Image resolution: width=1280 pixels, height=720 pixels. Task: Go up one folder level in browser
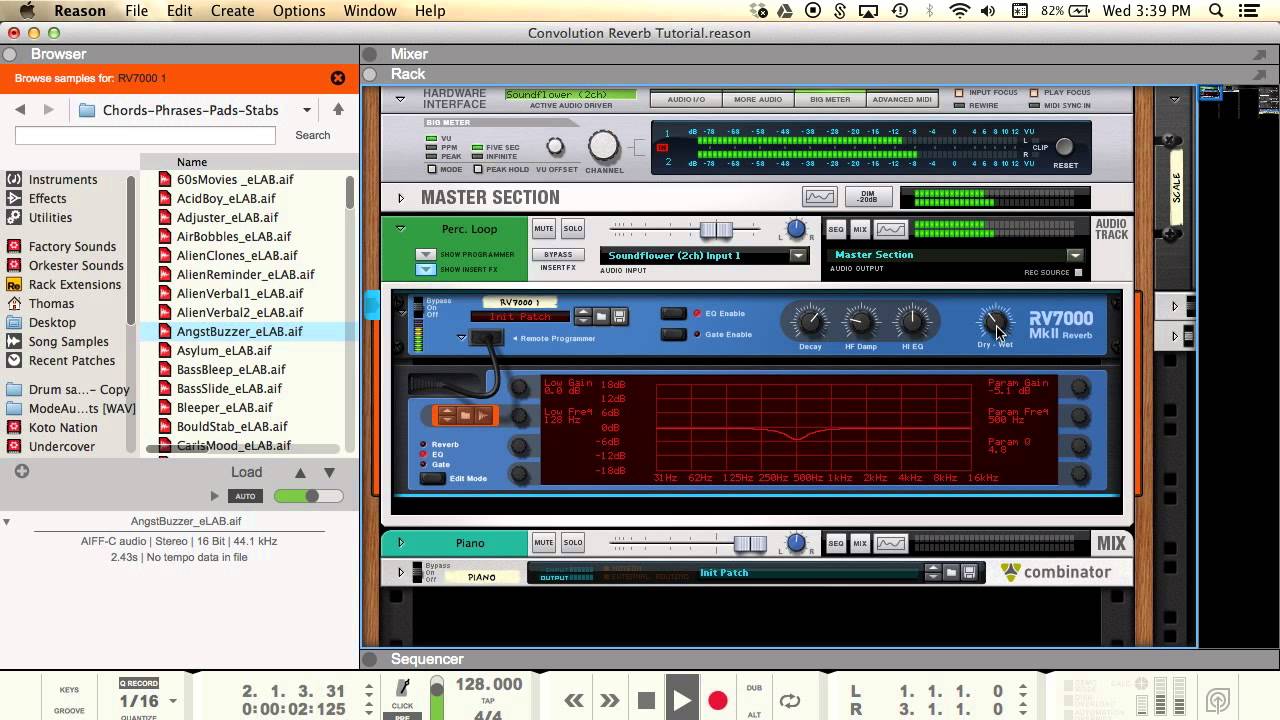coord(338,110)
